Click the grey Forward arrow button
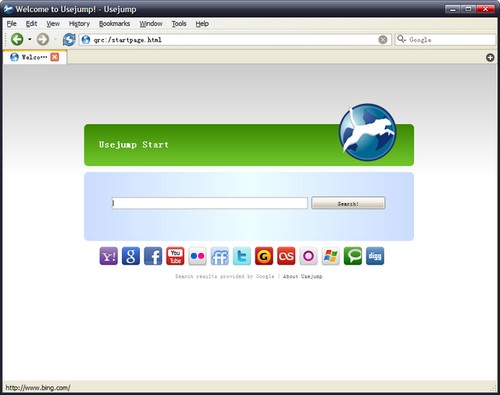 tap(43, 39)
